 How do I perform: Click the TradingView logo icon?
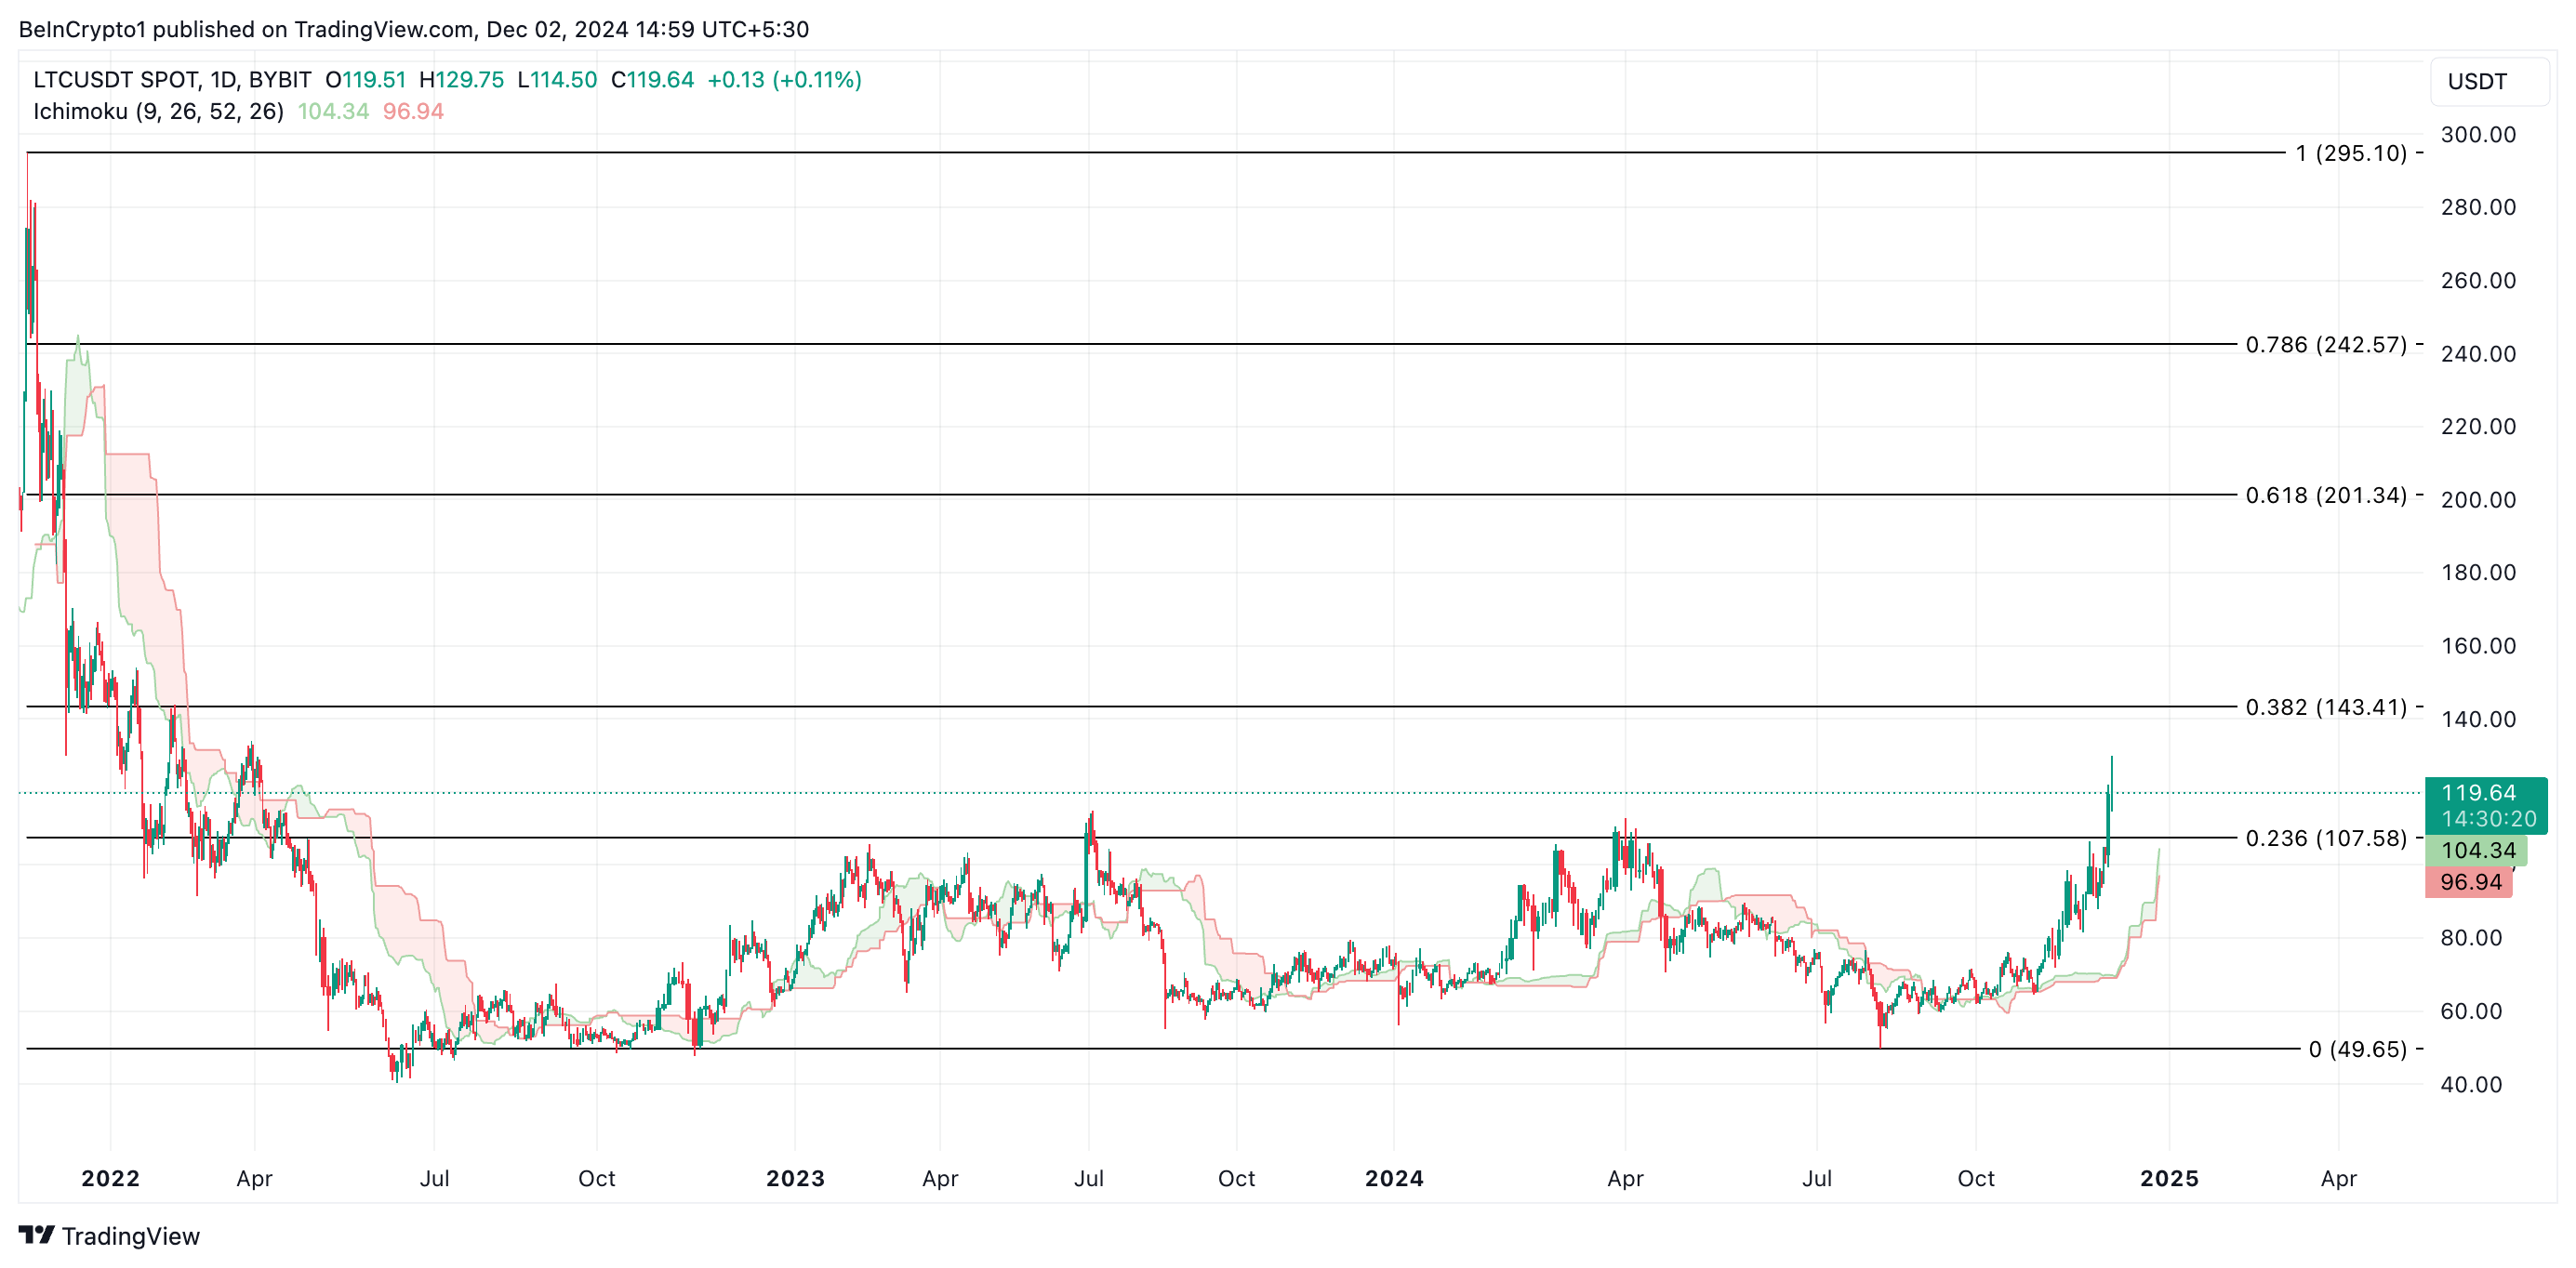[x=36, y=1236]
